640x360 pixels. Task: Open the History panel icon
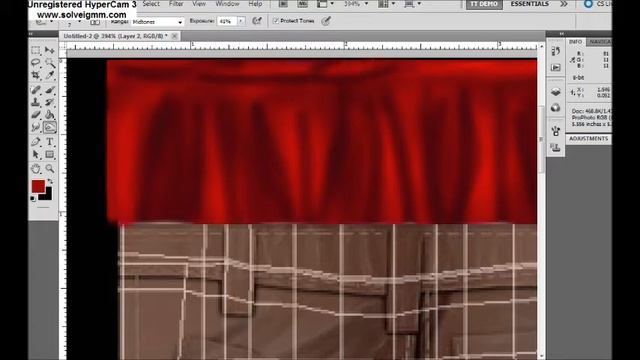[556, 51]
